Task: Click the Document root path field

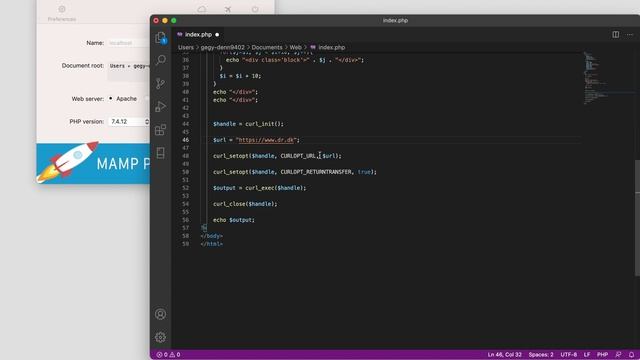Action: 129,71
